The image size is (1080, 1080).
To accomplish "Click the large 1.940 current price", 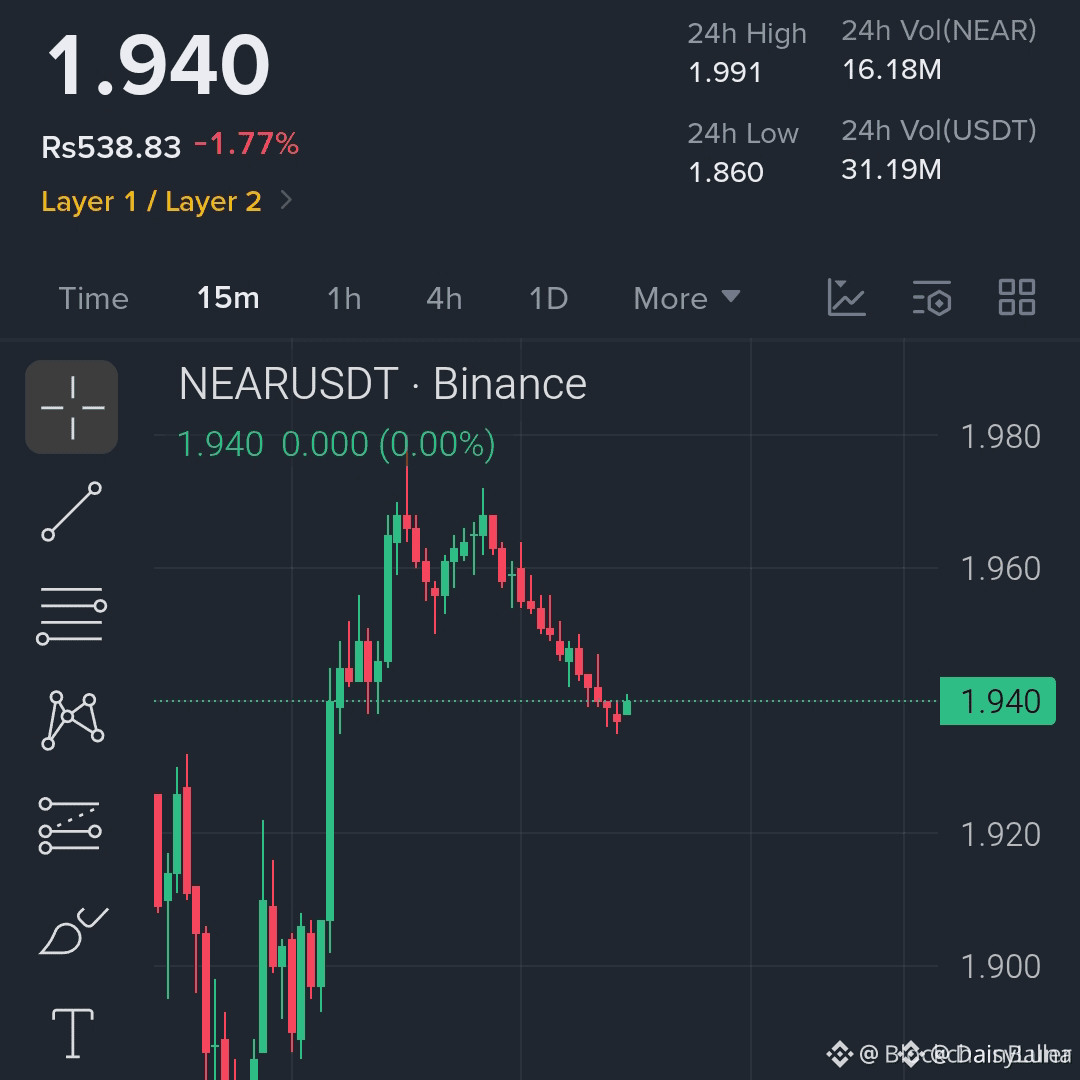I will (158, 65).
